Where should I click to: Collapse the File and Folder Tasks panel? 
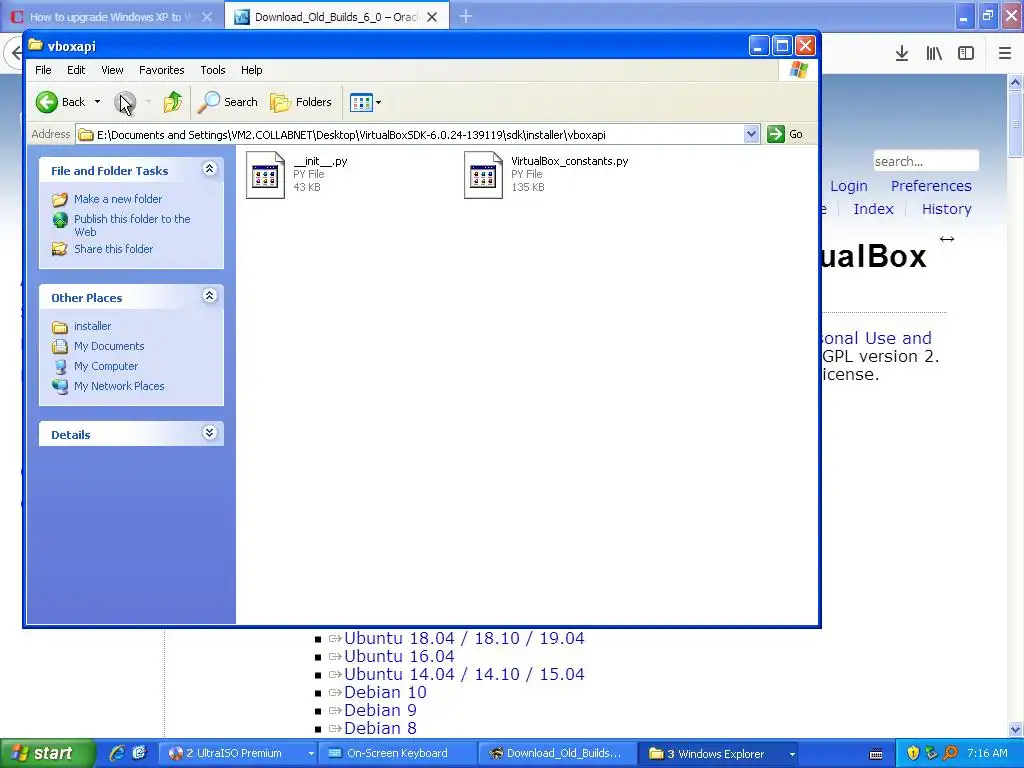pos(210,169)
